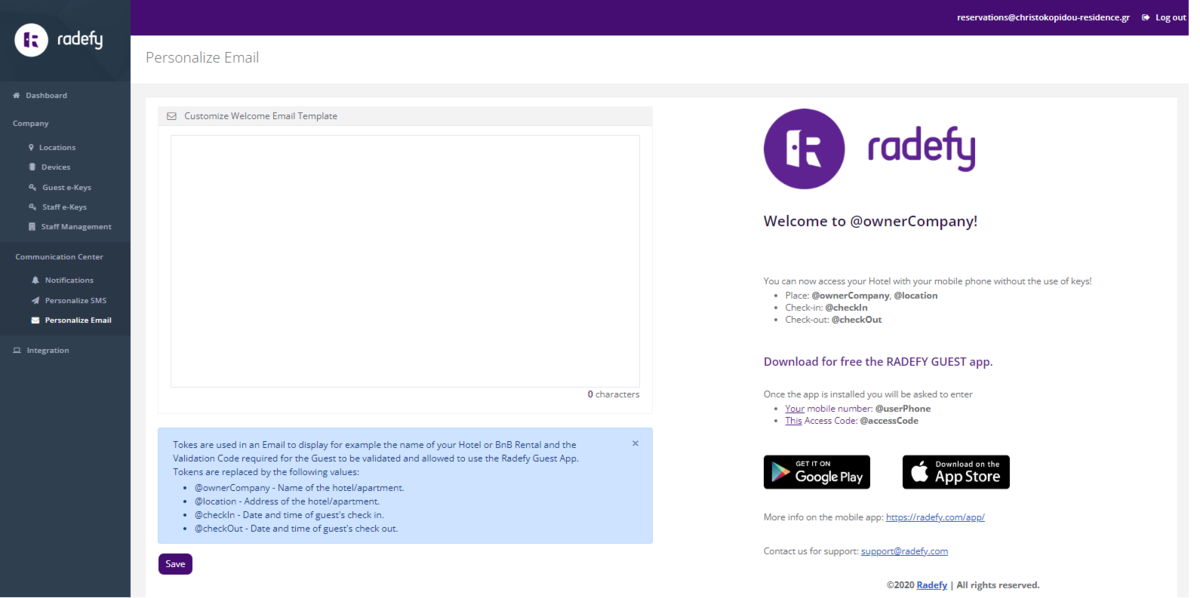This screenshot has height=598, width=1200.
Task: Click the '0 characters' counter
Action: click(x=613, y=394)
